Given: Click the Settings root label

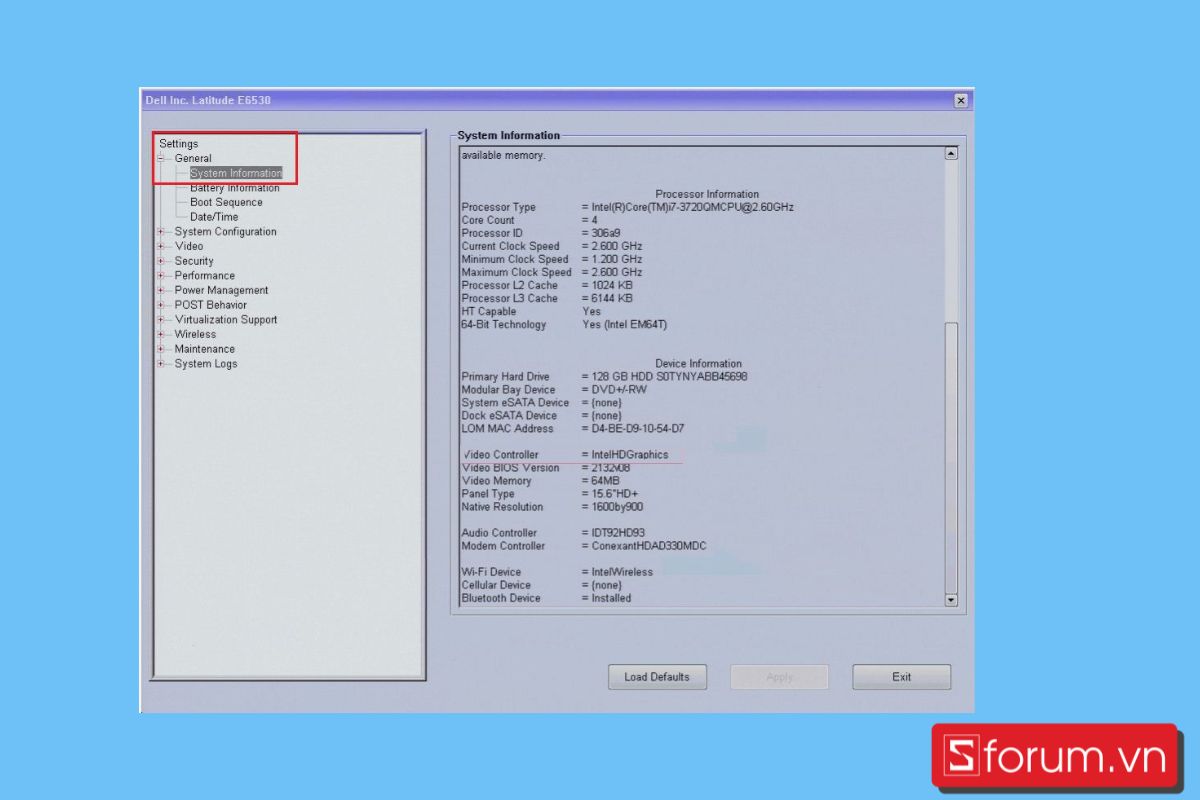Looking at the screenshot, I should tap(179, 144).
